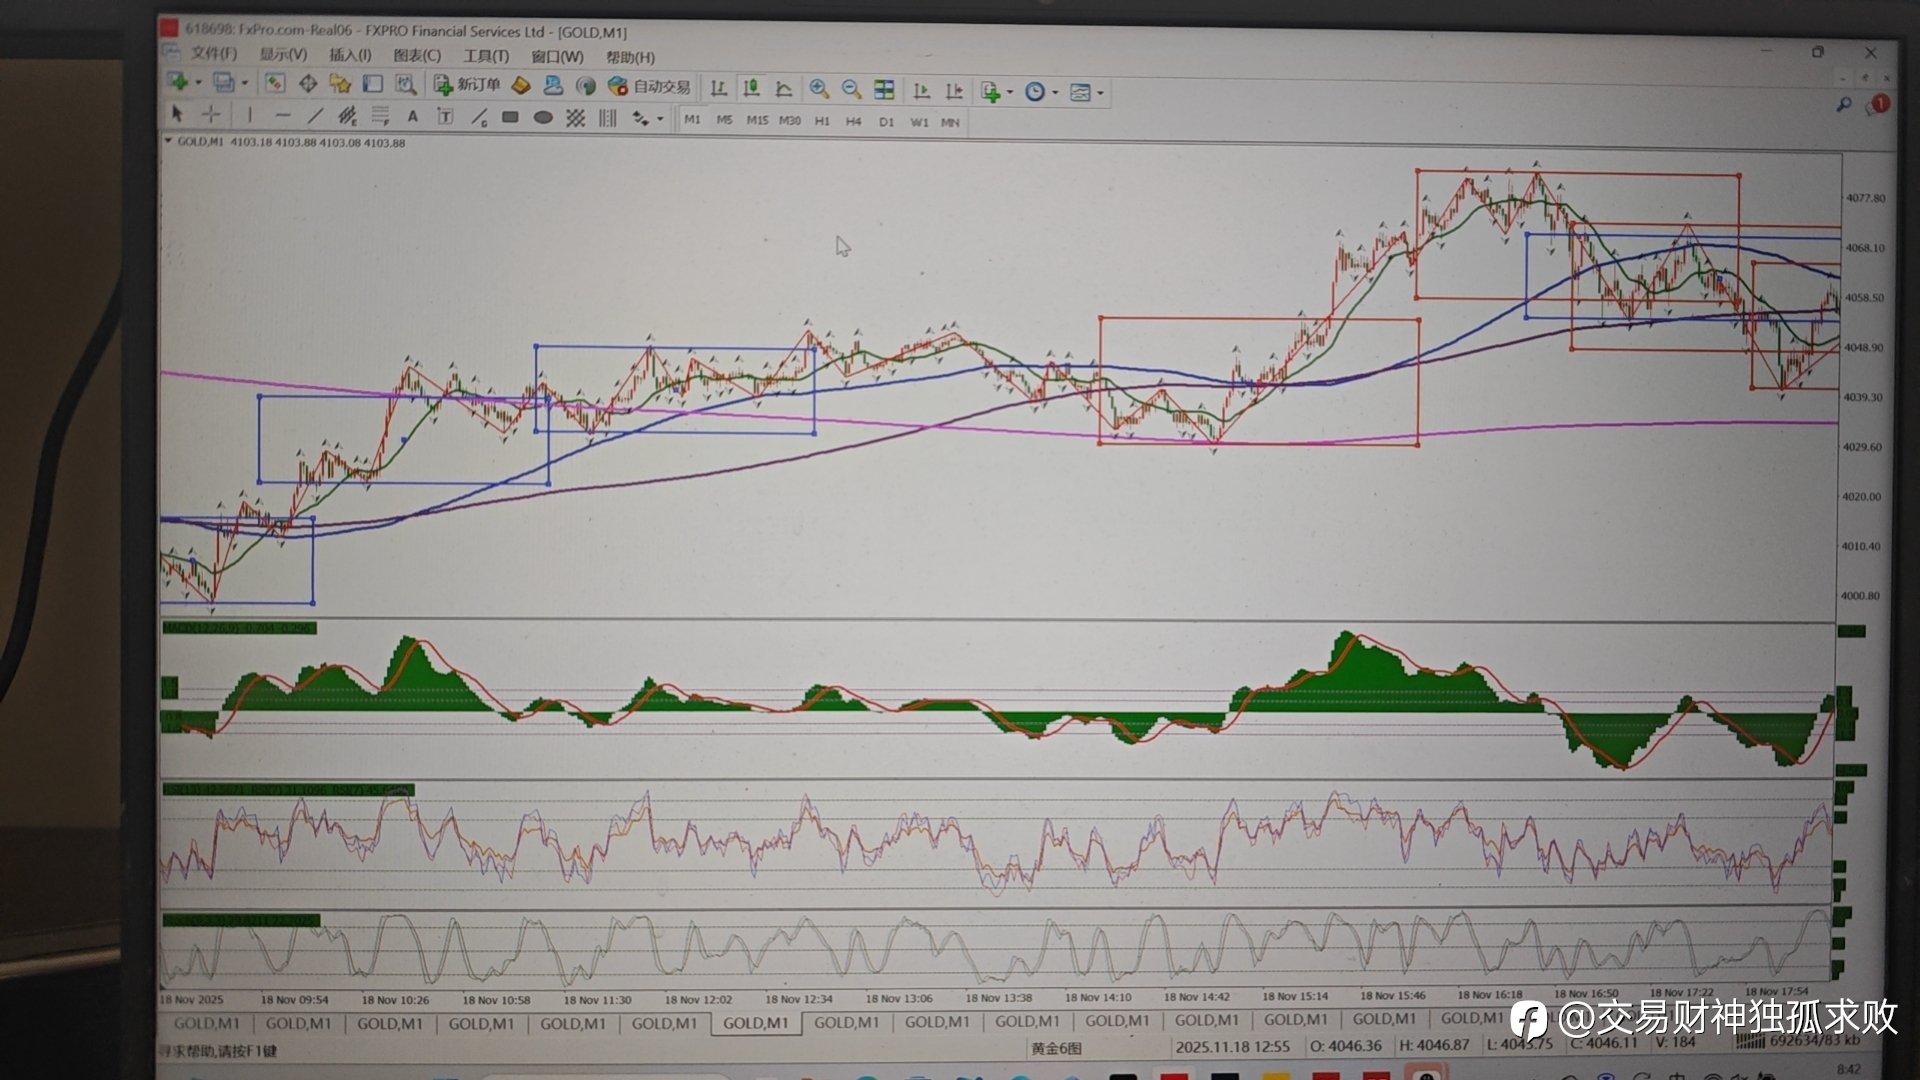Switch to the H4 timeframe

coord(853,121)
